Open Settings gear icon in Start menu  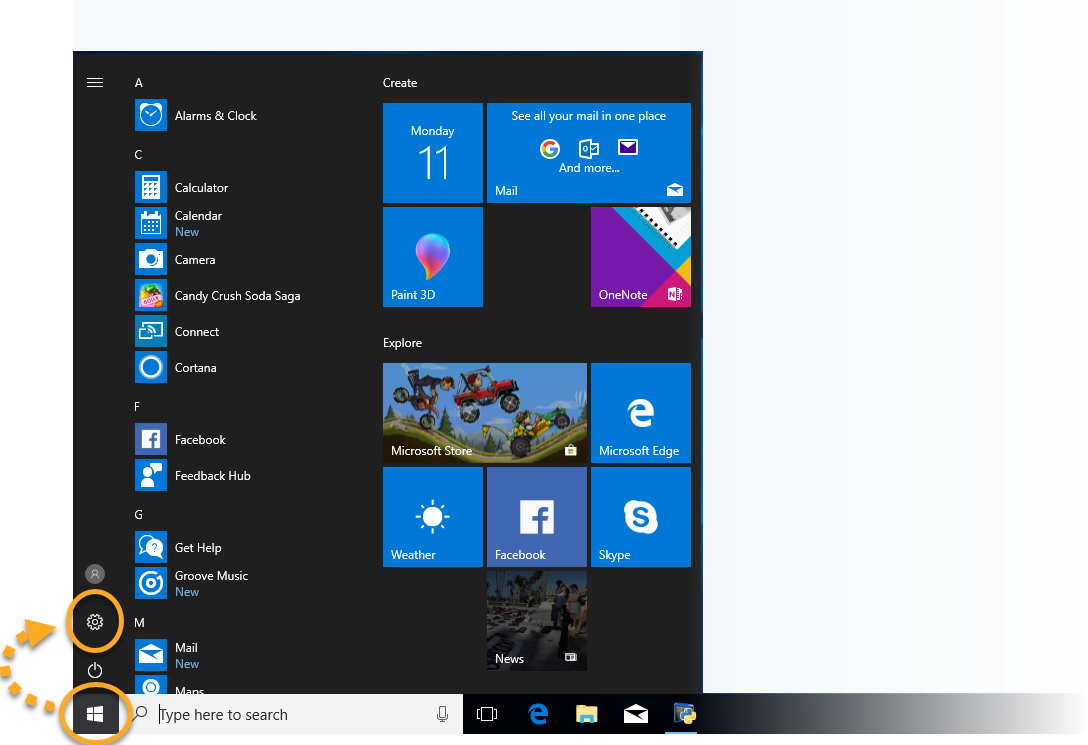(x=95, y=622)
